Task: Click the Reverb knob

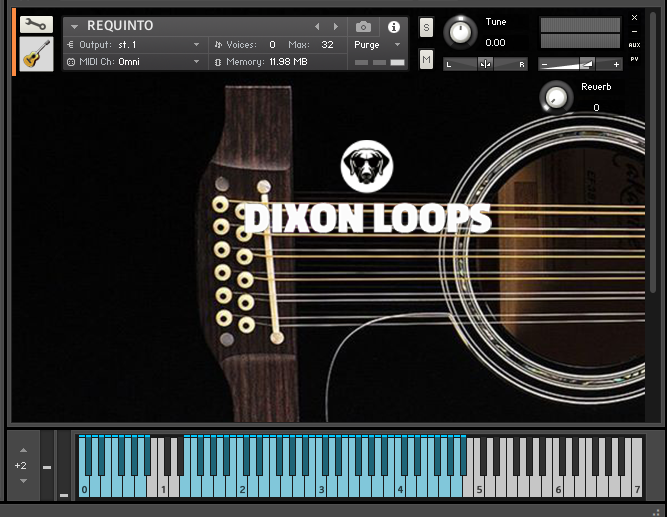Action: 555,97
